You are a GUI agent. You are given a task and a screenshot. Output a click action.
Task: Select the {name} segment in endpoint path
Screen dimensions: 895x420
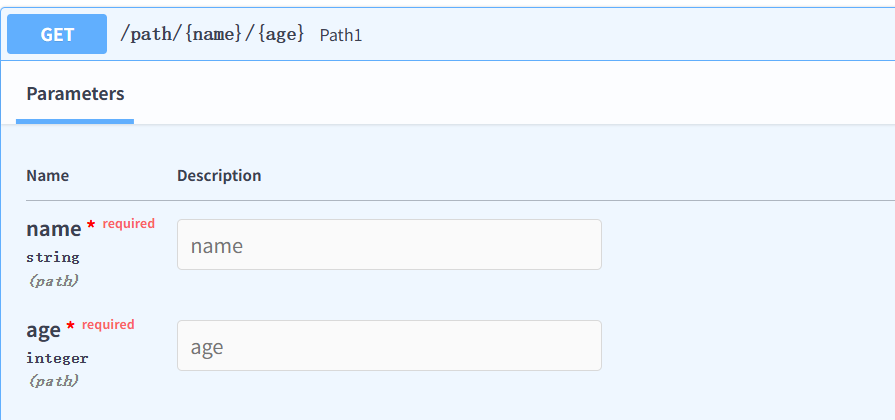coord(213,34)
